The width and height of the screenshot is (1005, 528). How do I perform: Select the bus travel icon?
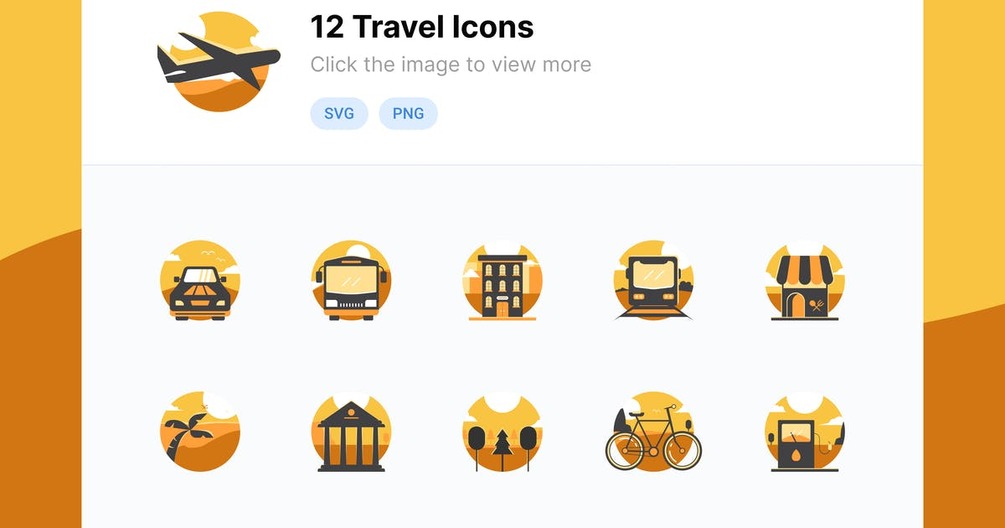[x=351, y=281]
